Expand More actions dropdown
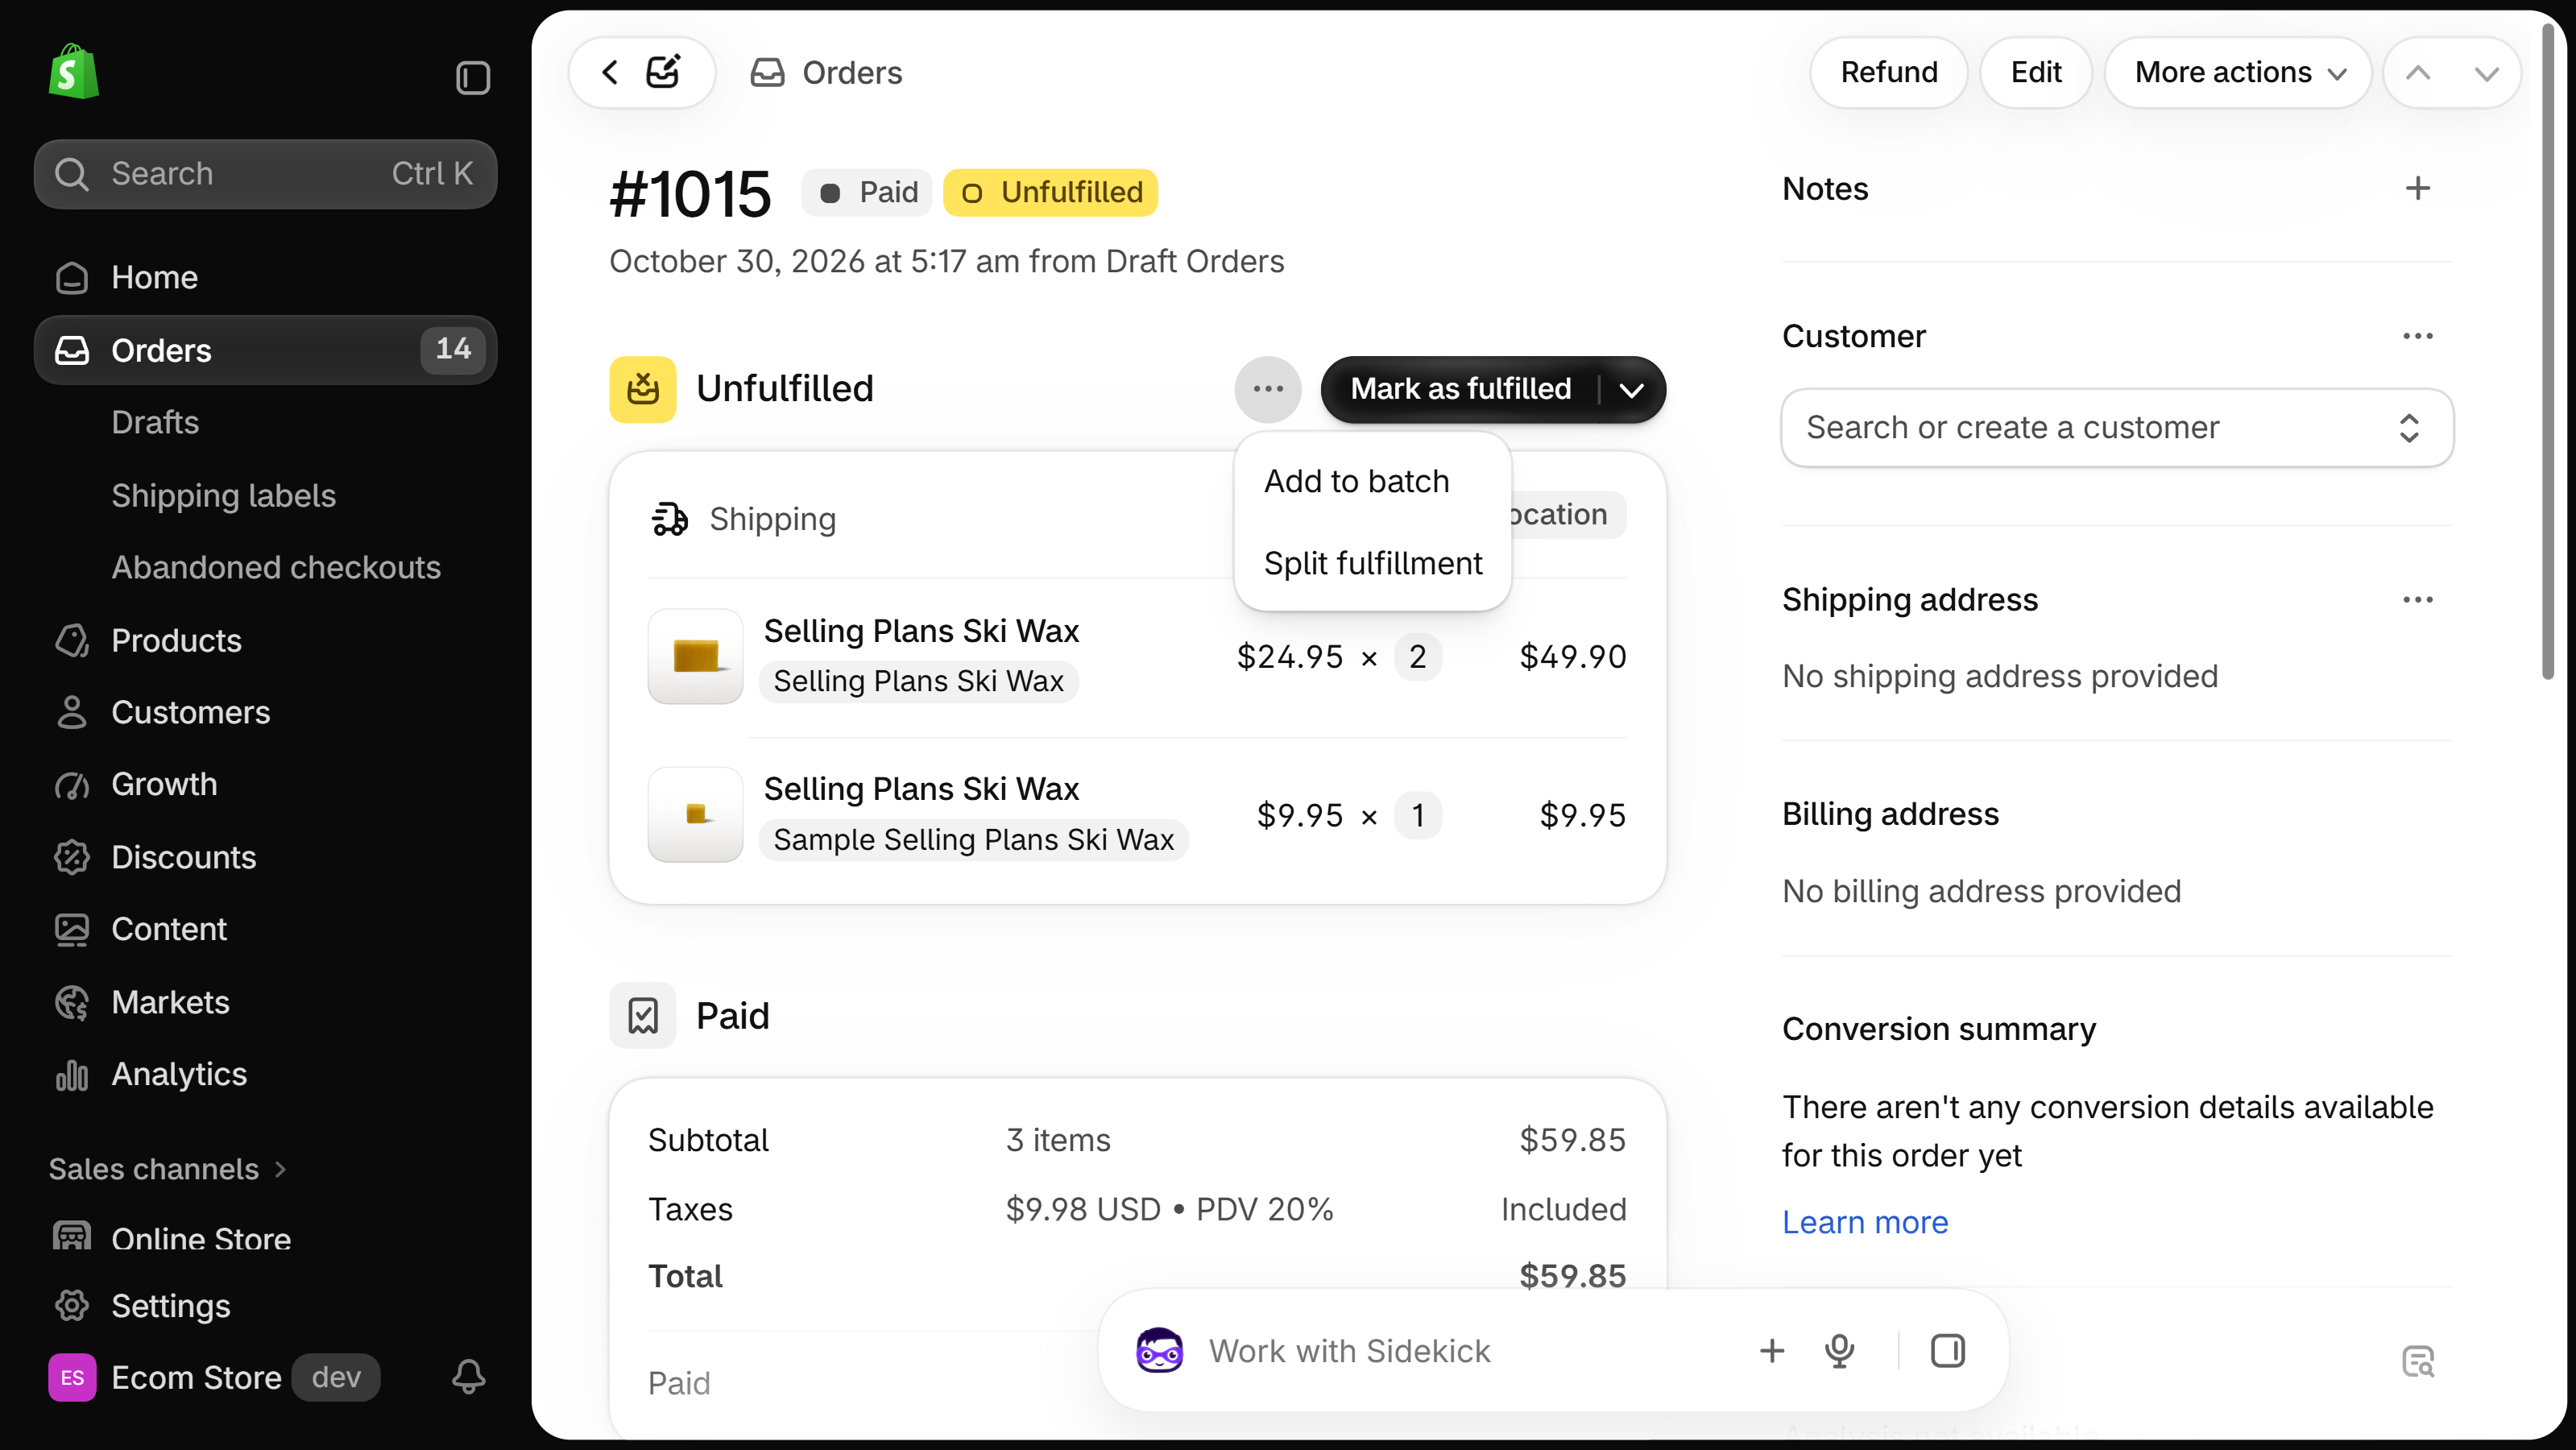The image size is (2576, 1450). tap(2238, 73)
